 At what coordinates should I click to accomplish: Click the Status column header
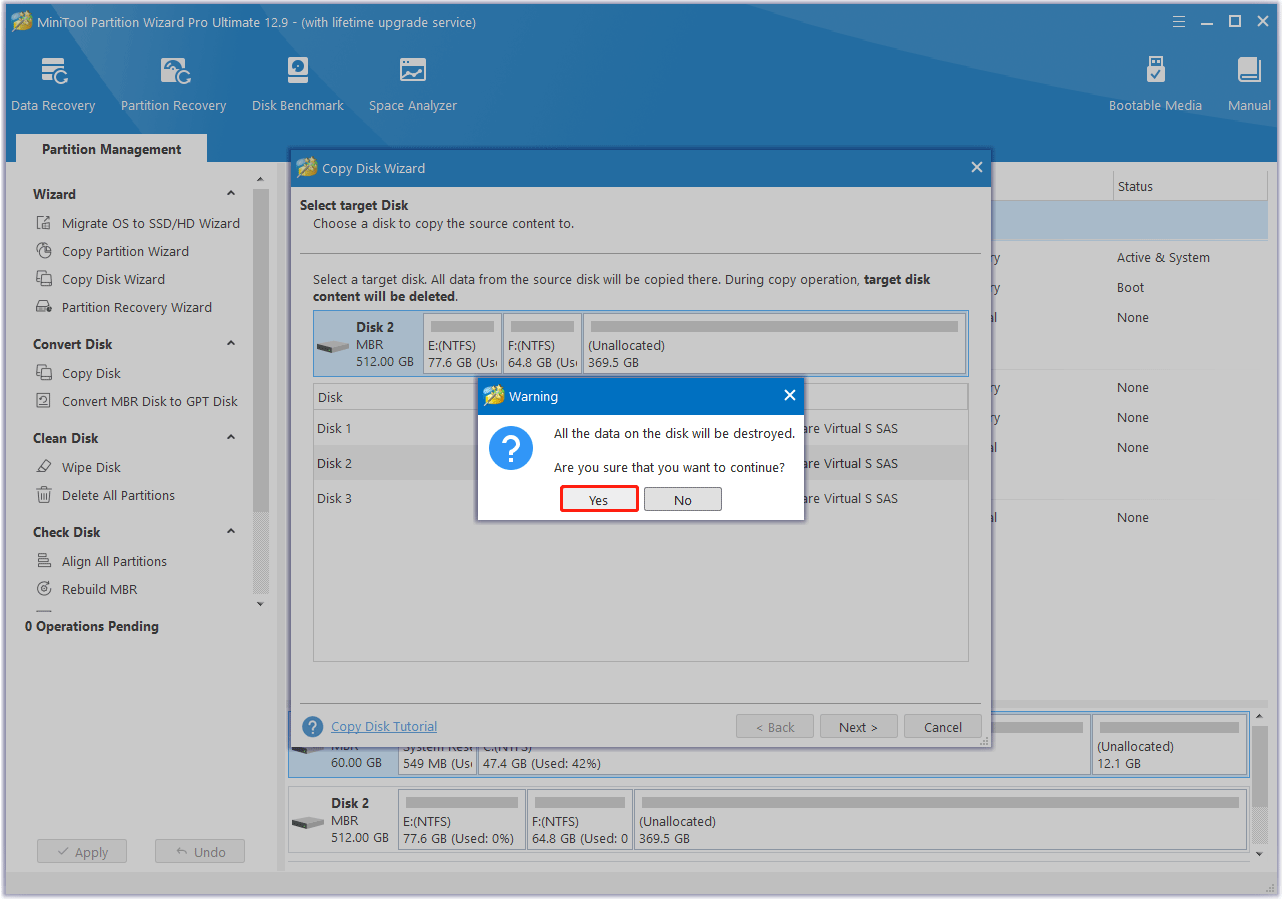coord(1190,186)
